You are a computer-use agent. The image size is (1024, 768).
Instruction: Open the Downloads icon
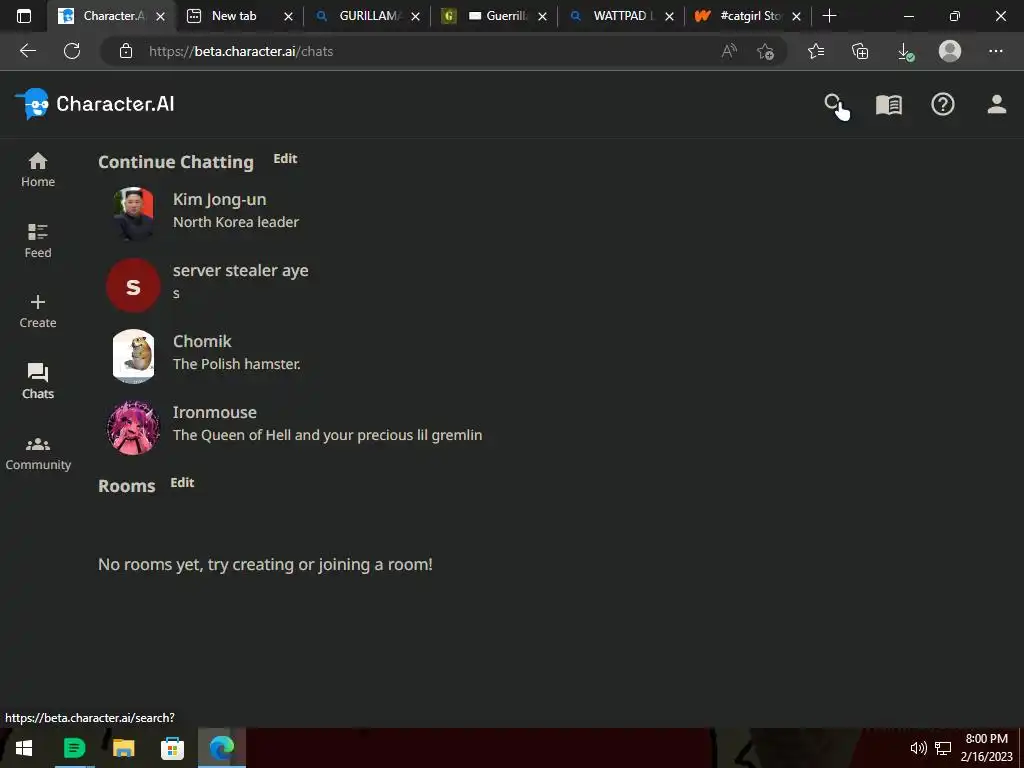(x=905, y=51)
